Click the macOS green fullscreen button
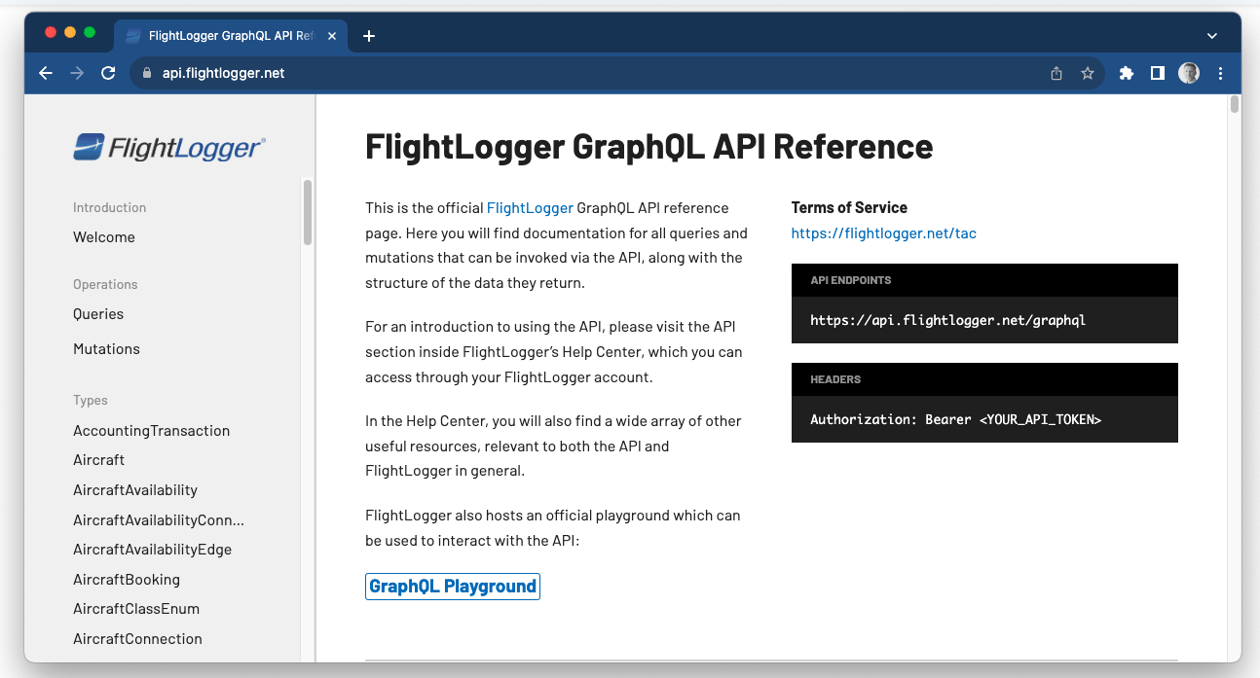 click(90, 32)
